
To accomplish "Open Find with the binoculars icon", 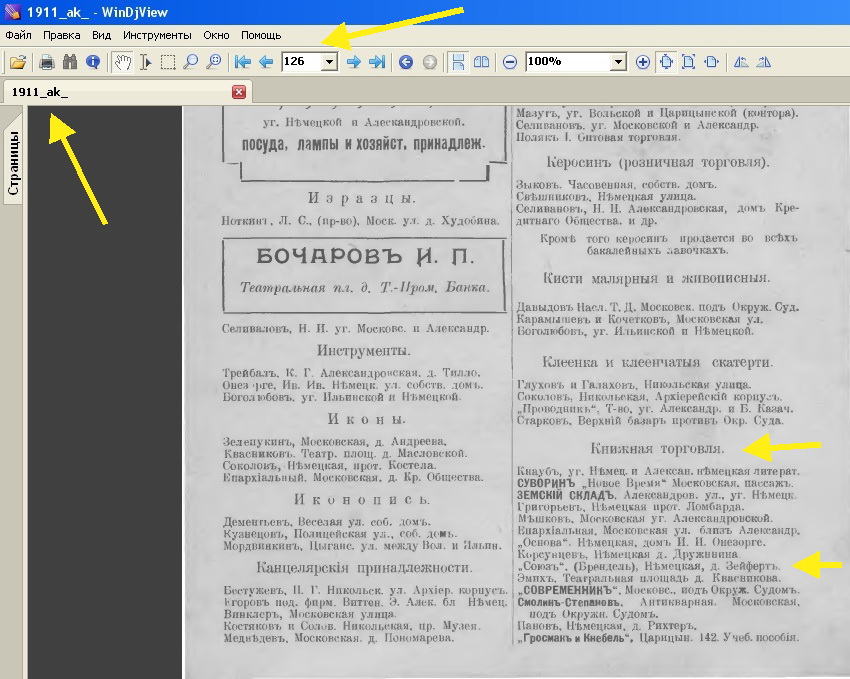I will tap(70, 62).
